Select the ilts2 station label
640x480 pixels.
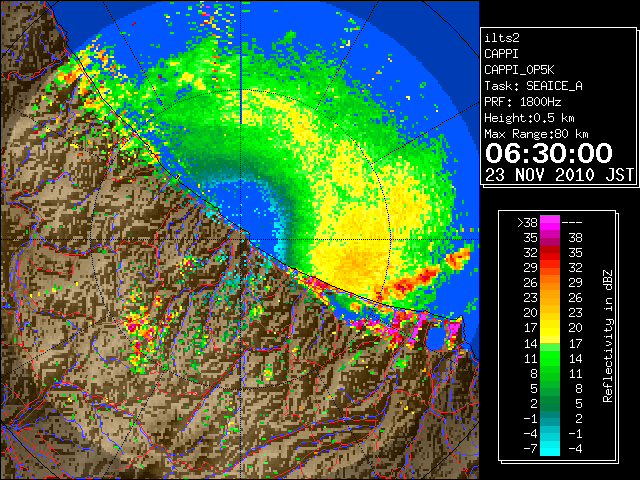pos(502,38)
